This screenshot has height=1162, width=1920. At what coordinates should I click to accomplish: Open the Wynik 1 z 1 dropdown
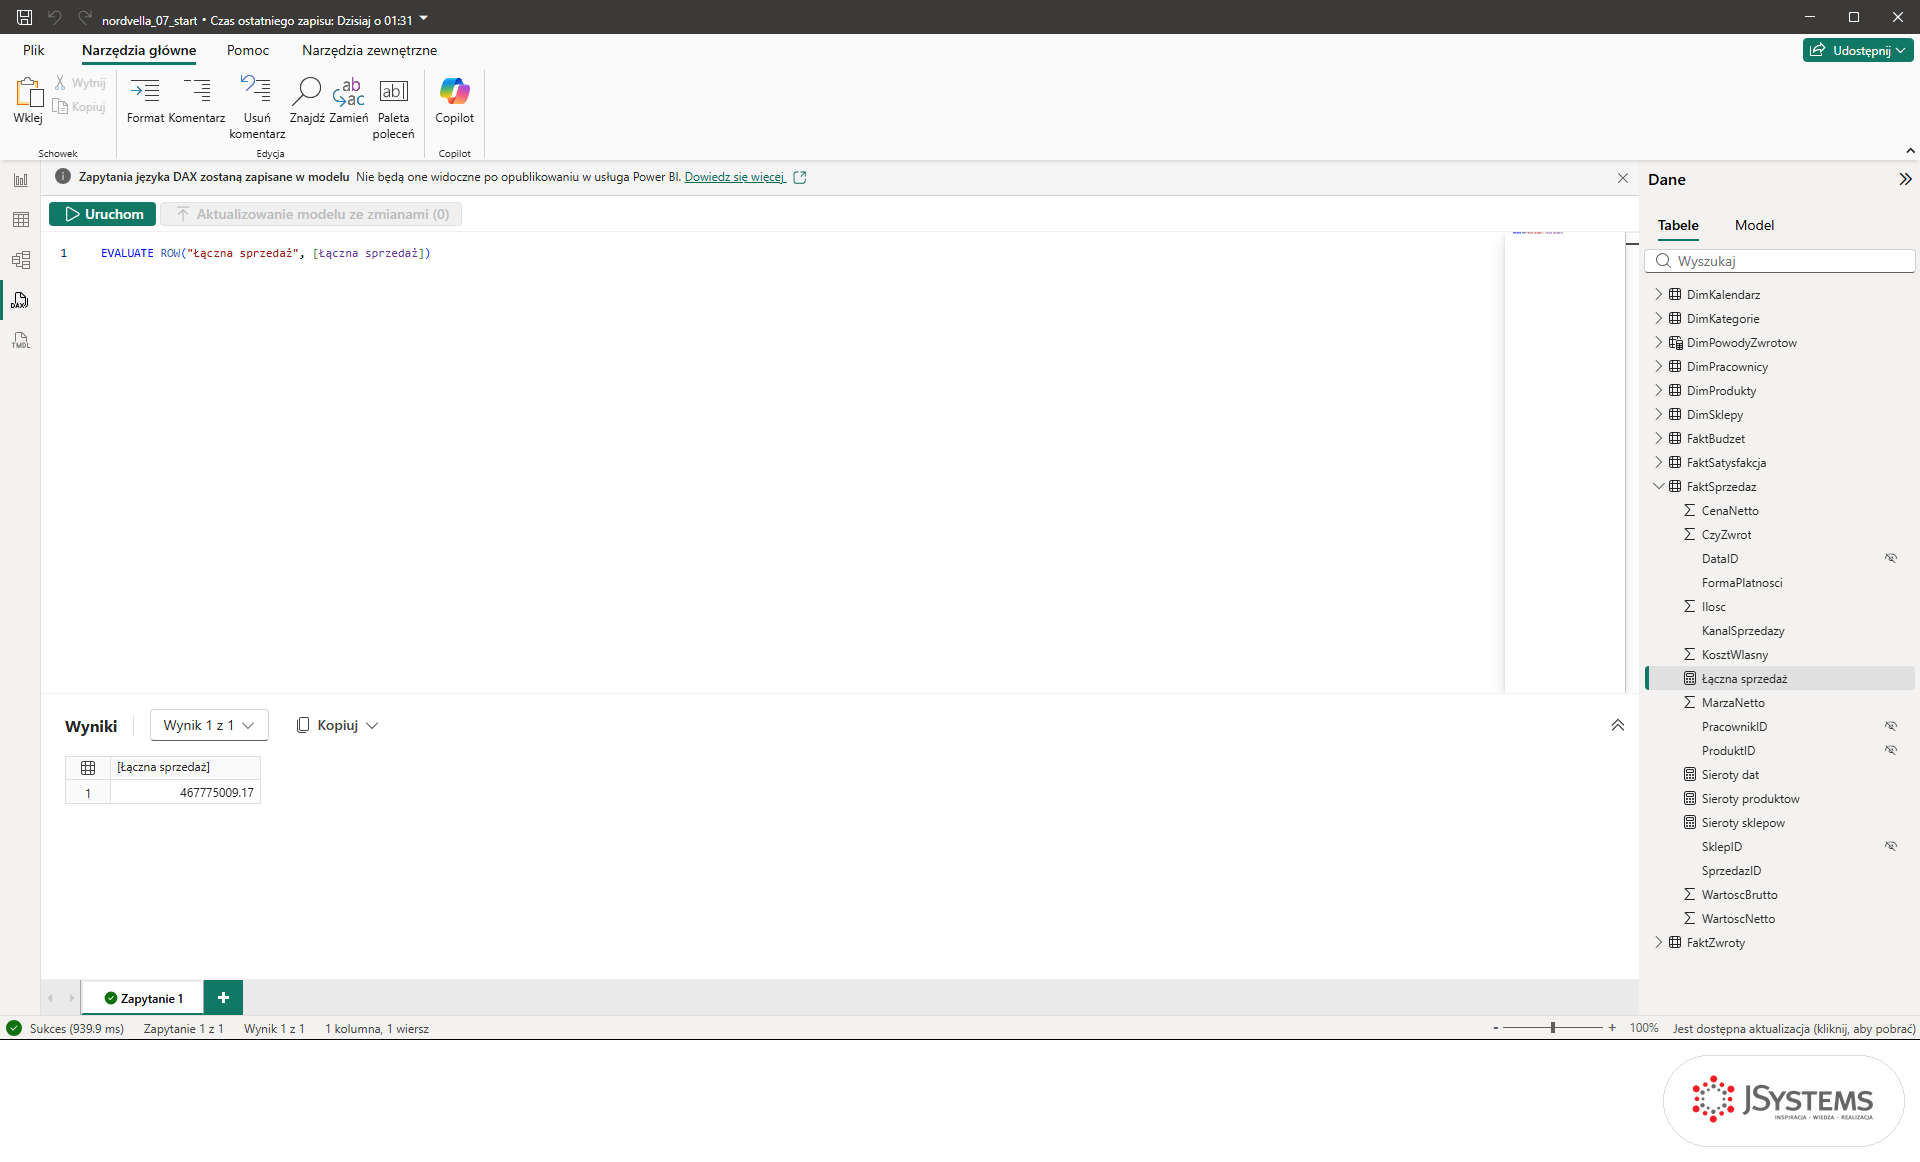[x=209, y=725]
